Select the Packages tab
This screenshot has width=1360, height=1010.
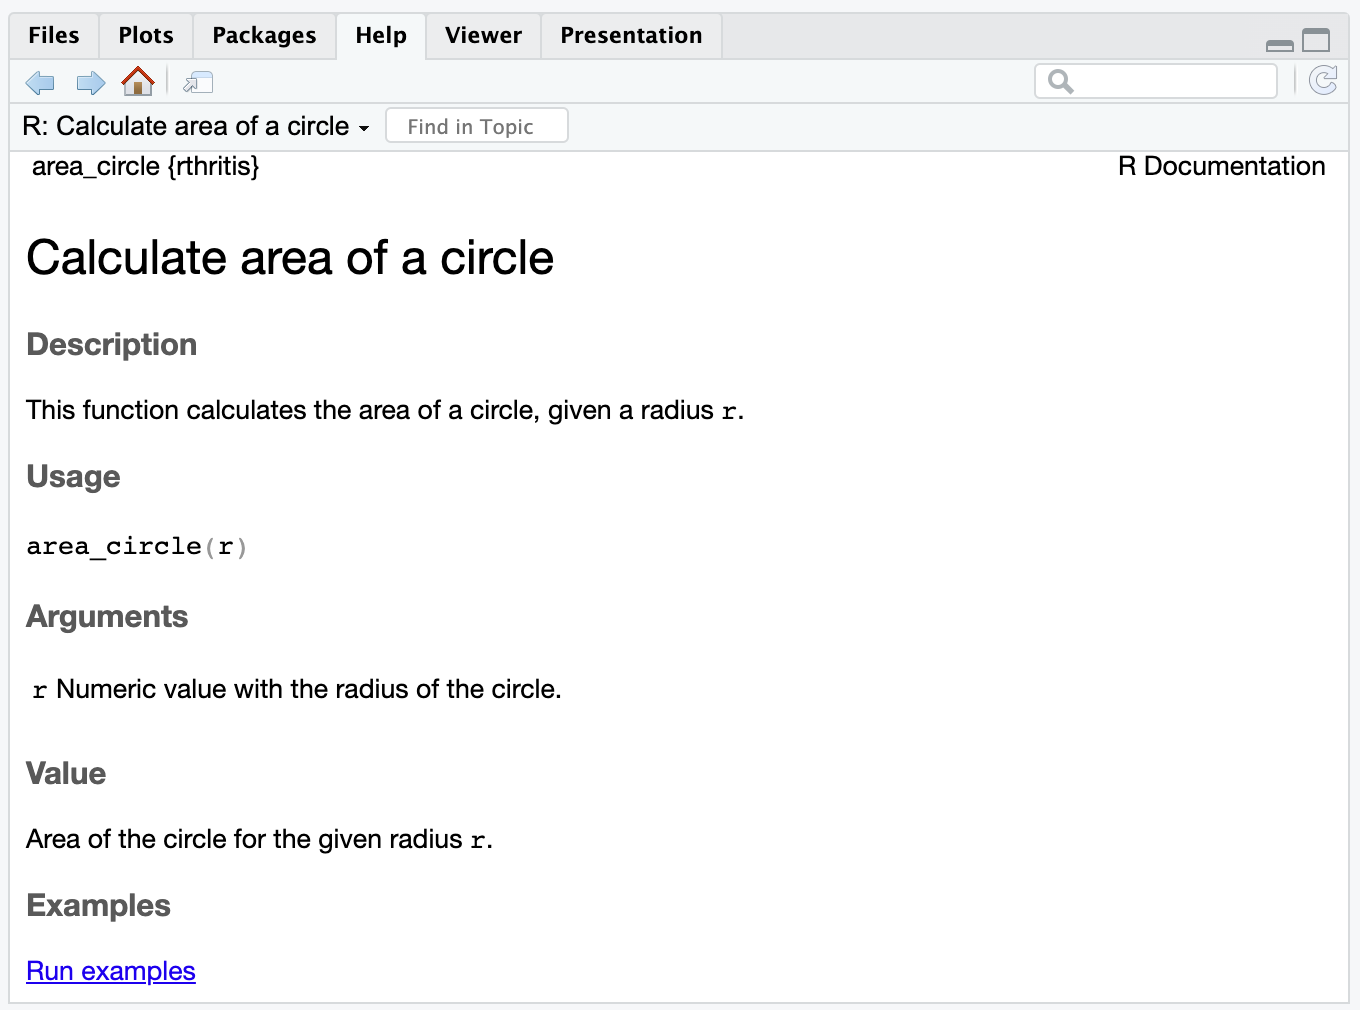tap(264, 36)
